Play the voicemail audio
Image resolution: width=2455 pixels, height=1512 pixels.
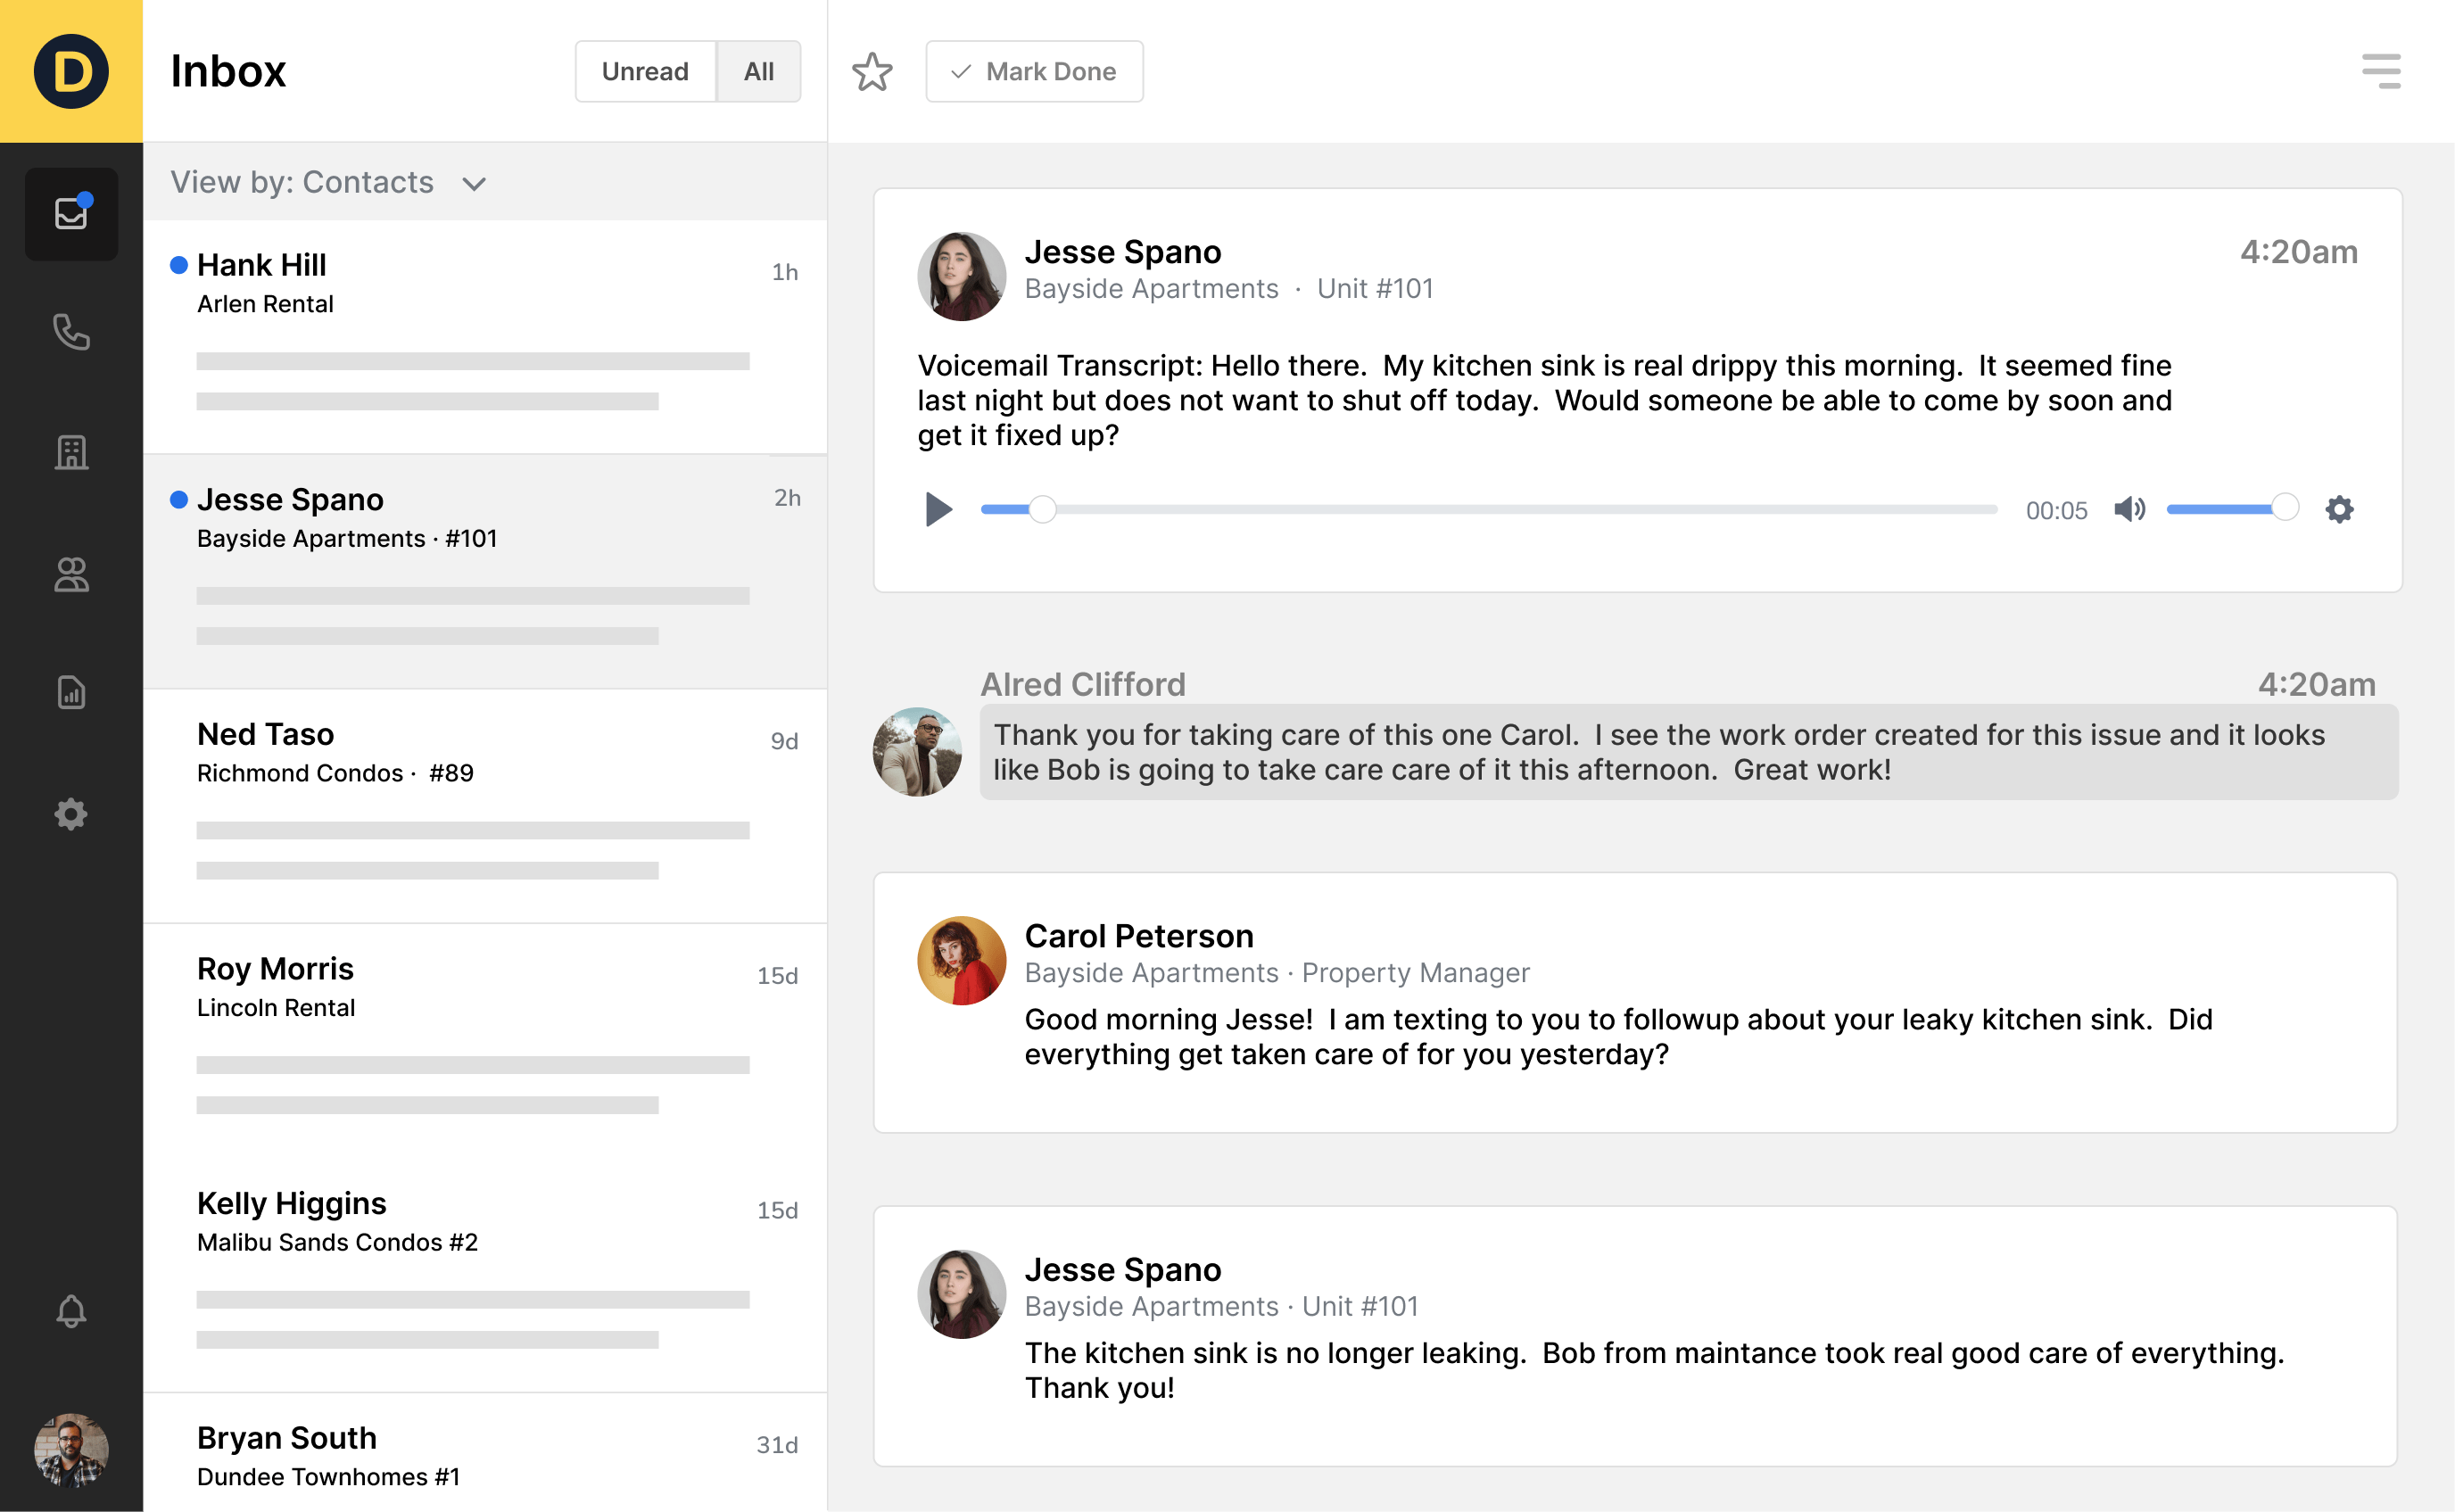pyautogui.click(x=938, y=510)
